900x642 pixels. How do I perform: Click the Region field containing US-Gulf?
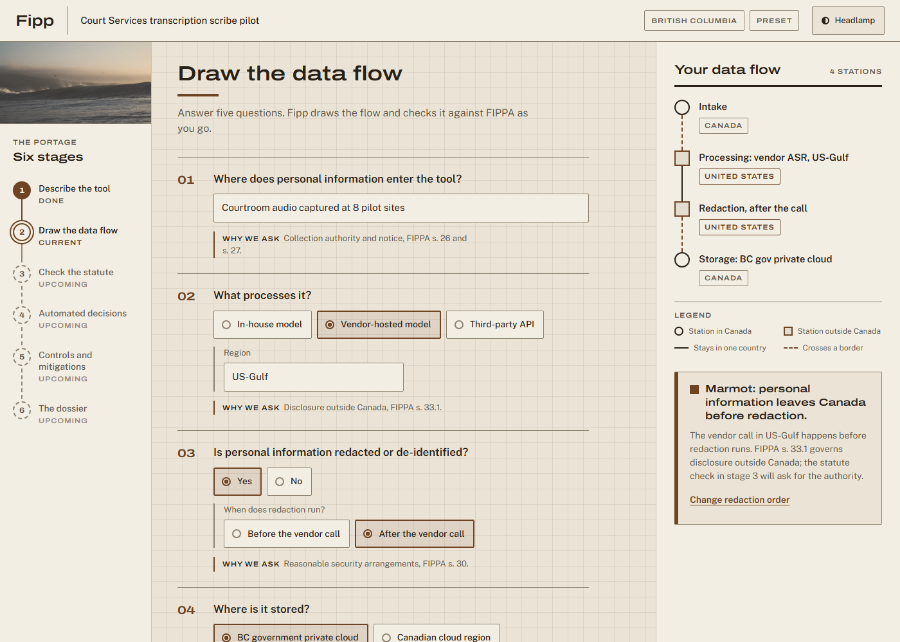click(x=313, y=377)
